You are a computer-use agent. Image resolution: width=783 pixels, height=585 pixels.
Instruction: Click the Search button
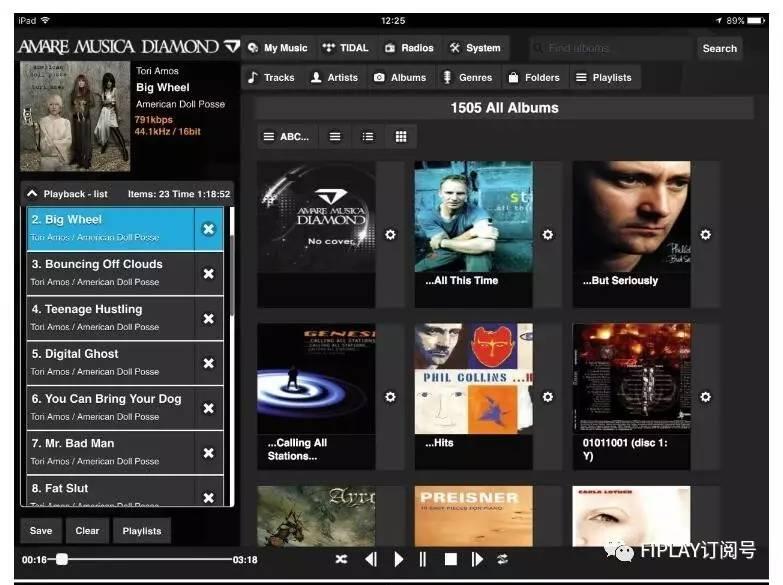click(x=719, y=48)
